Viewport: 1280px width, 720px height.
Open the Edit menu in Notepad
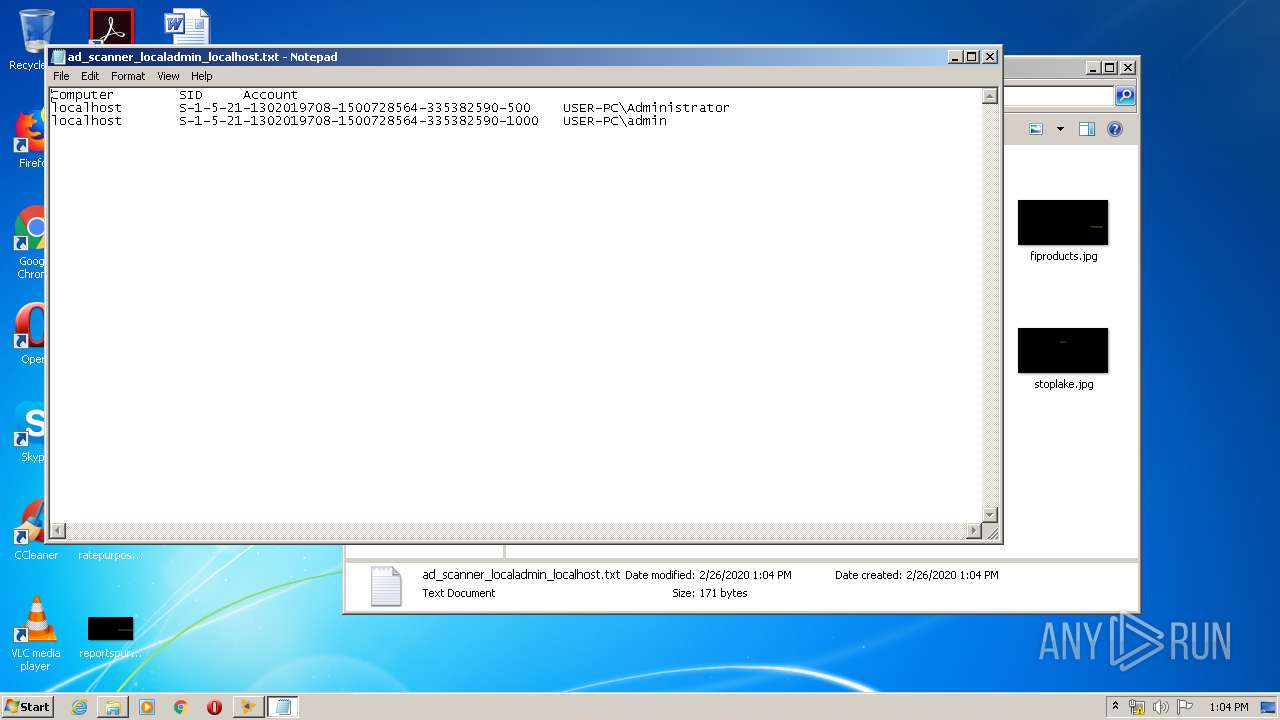(x=90, y=76)
